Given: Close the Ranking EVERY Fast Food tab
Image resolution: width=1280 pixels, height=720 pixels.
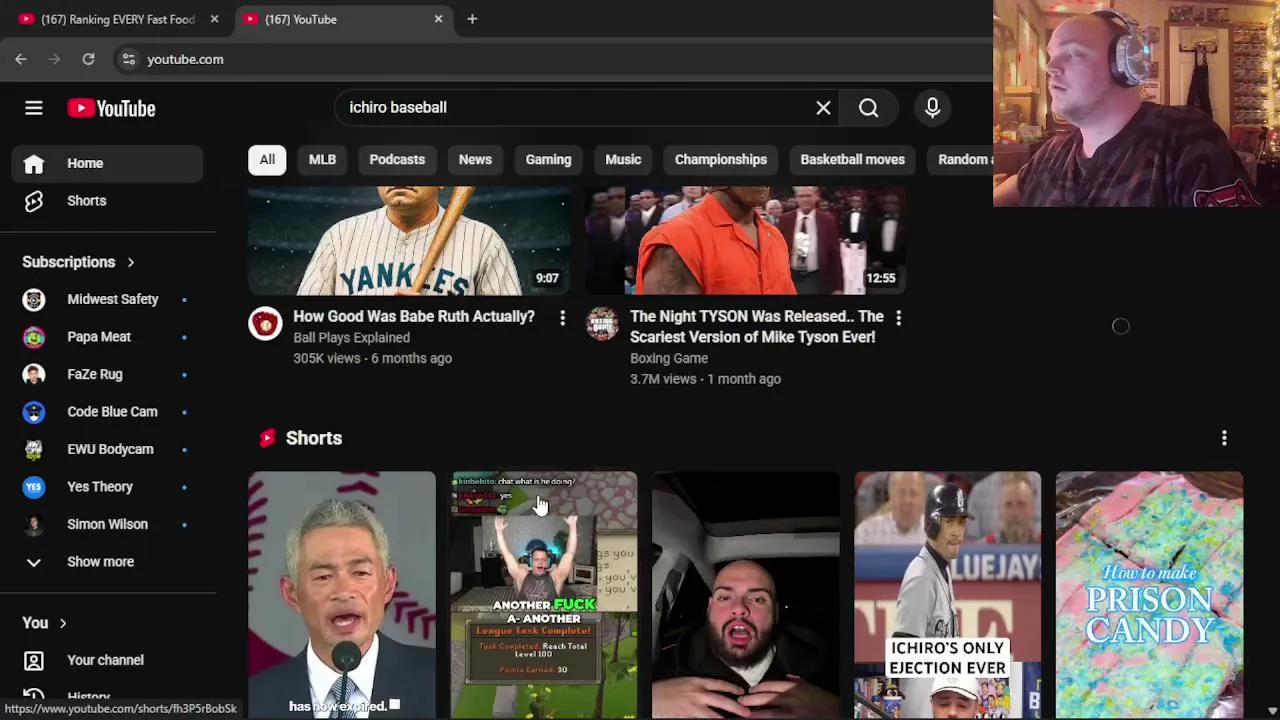Looking at the screenshot, I should coord(214,19).
